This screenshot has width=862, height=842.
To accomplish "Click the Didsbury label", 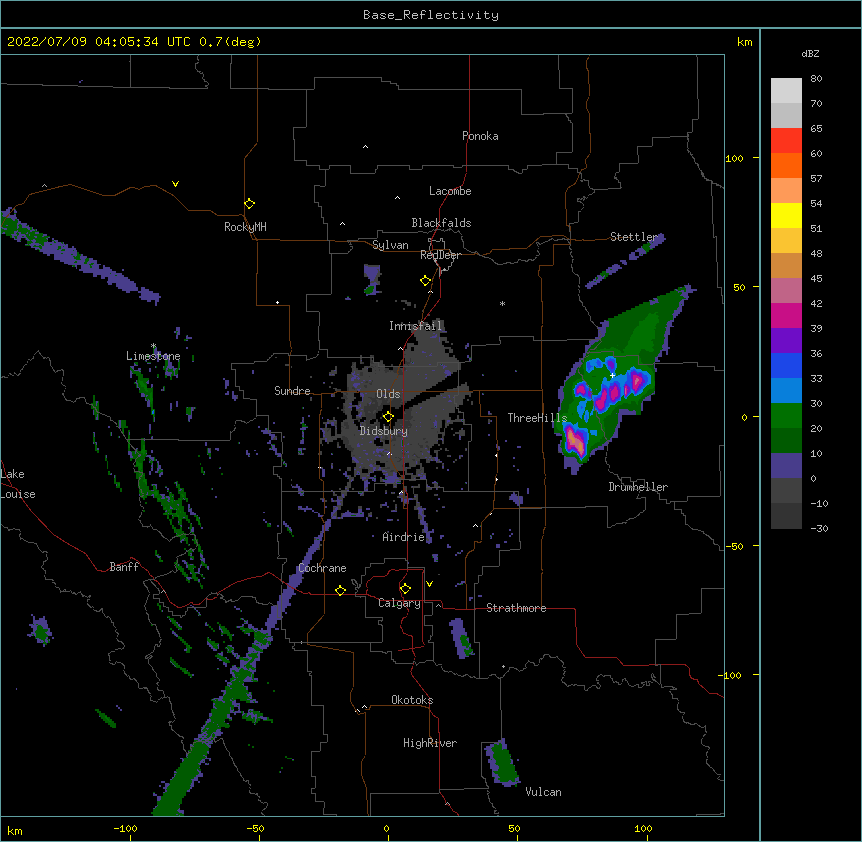I will tap(384, 431).
